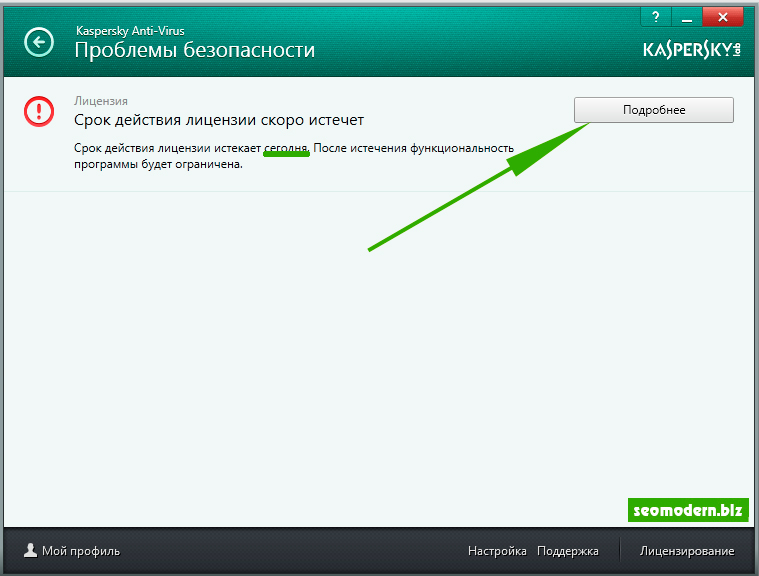Viewport: 759px width, 576px height.
Task: Click the gray Лицензия category label
Action: click(x=101, y=101)
